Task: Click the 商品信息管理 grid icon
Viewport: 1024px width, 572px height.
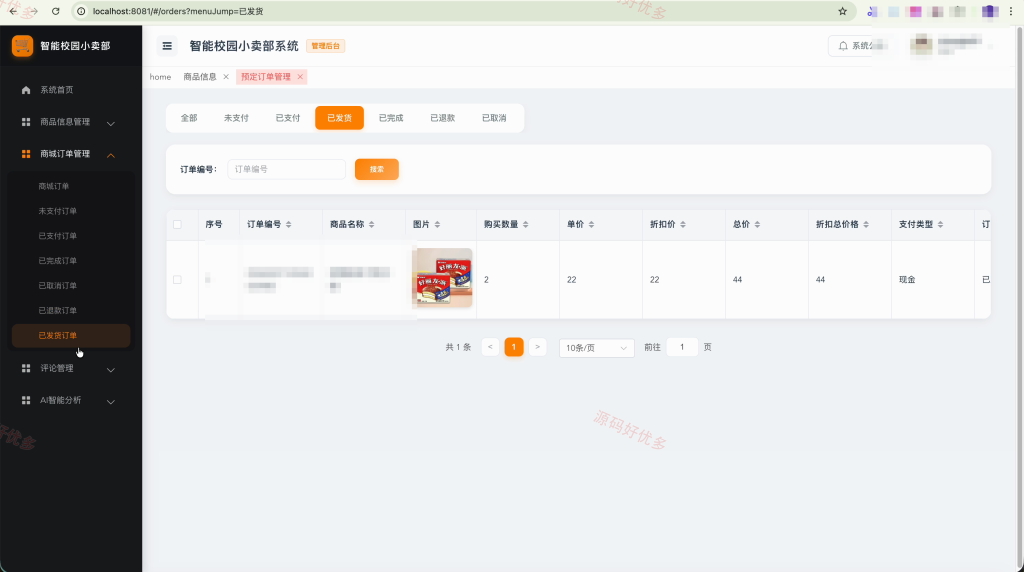Action: coord(26,122)
